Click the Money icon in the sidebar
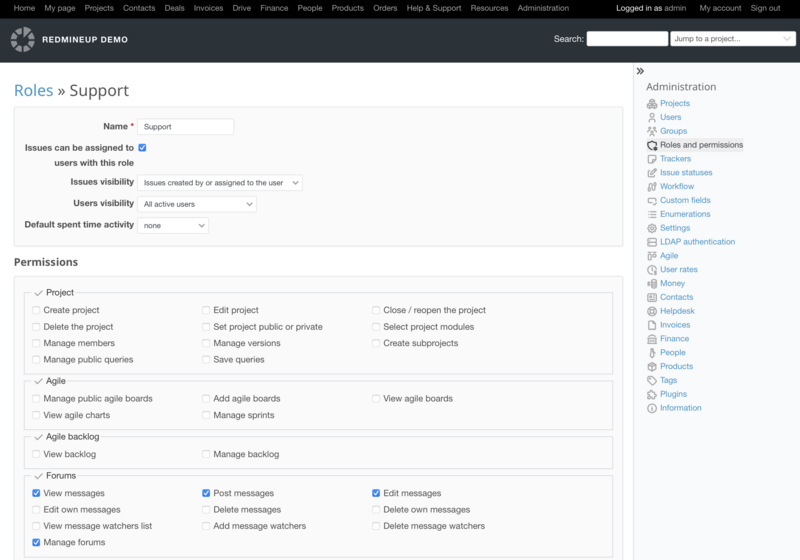This screenshot has width=800, height=560. point(652,283)
